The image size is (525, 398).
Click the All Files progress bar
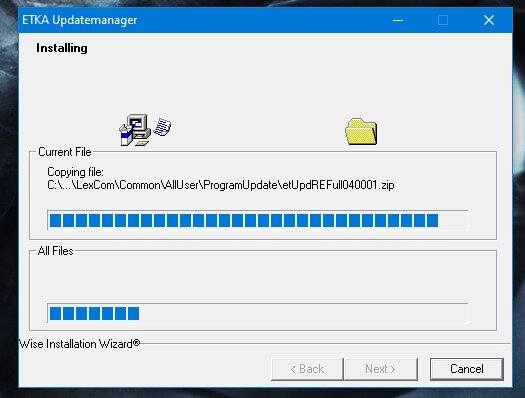[257, 313]
